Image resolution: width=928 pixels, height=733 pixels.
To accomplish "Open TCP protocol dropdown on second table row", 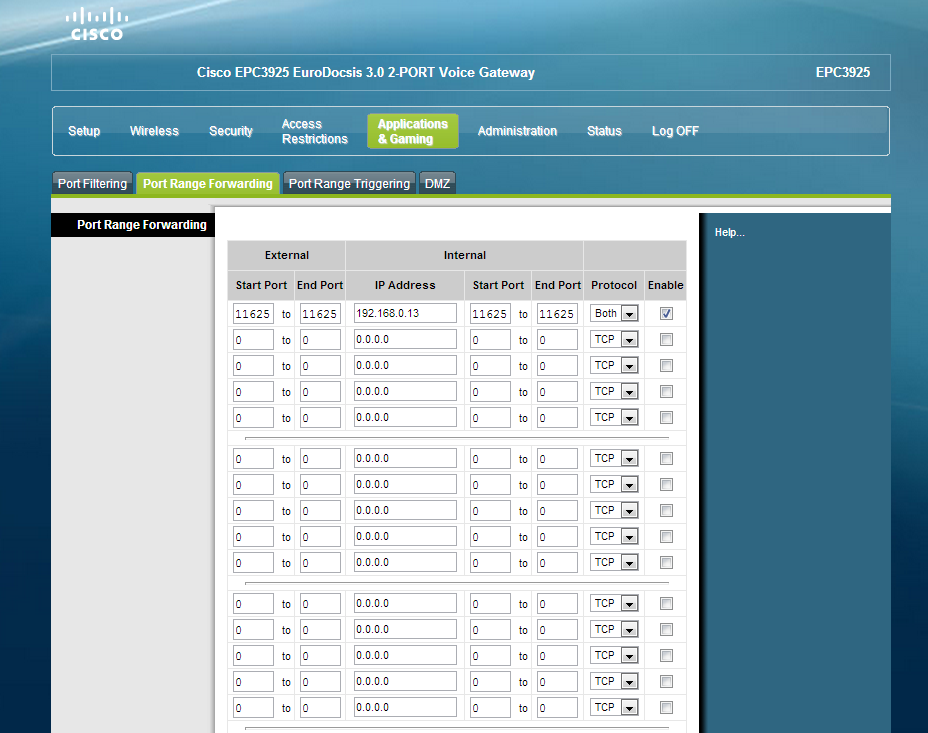I will [x=614, y=339].
